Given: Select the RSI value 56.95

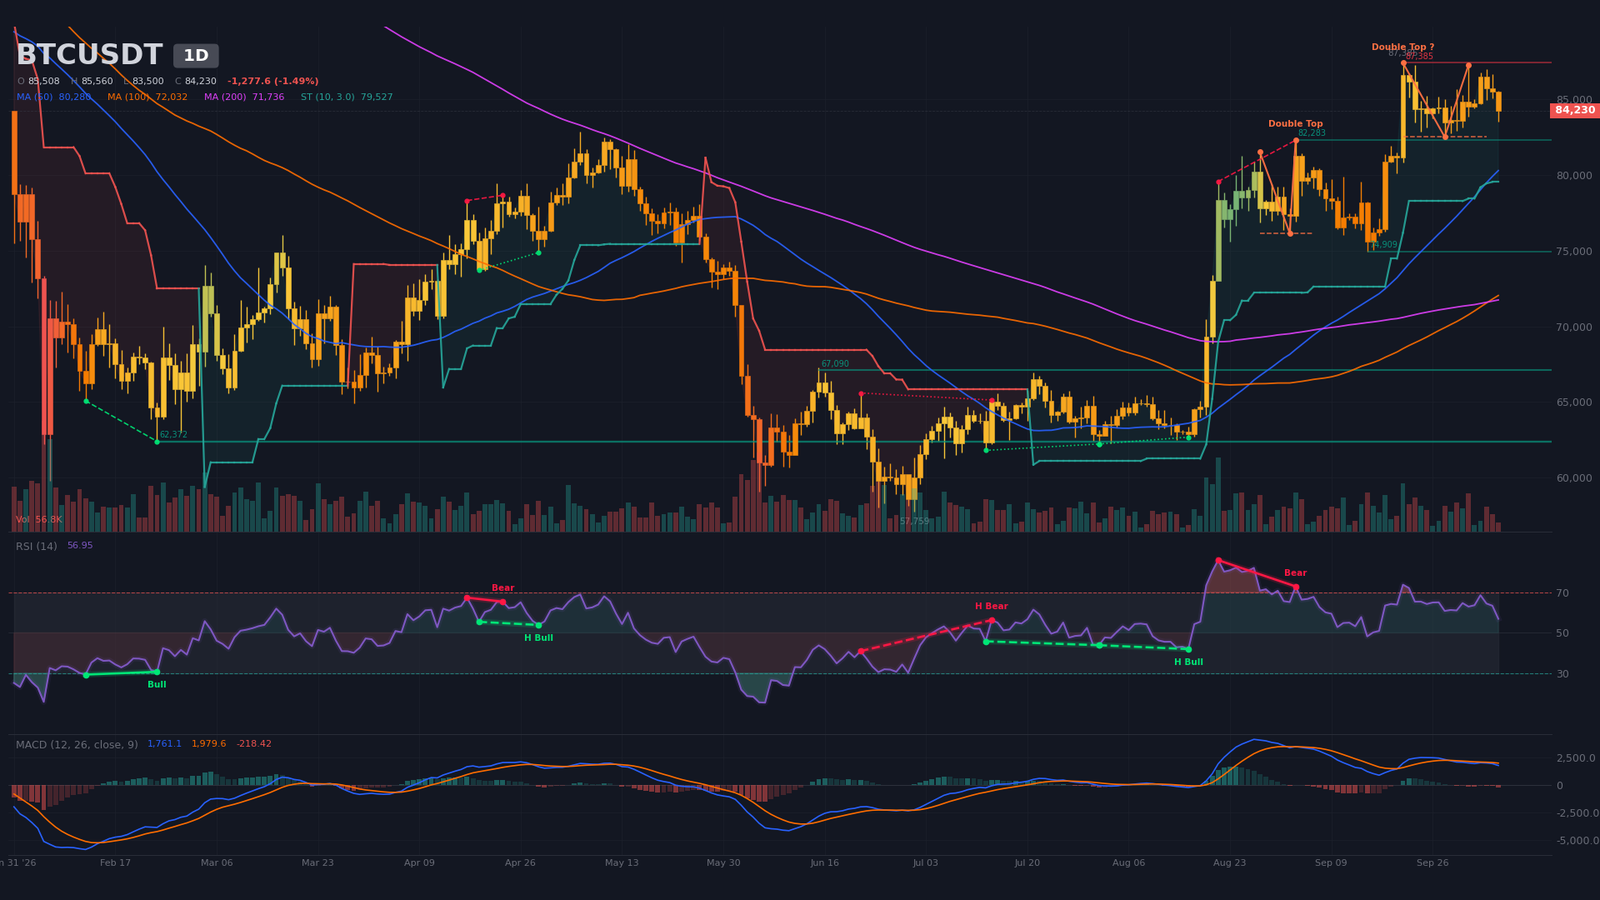Looking at the screenshot, I should 80,546.
